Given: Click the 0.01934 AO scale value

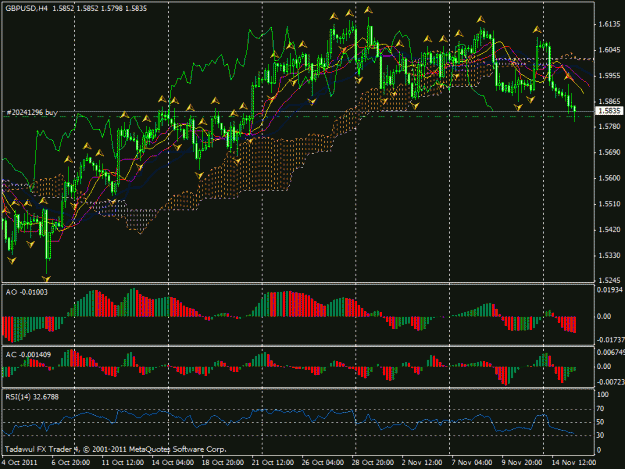Looking at the screenshot, I should coord(609,290).
